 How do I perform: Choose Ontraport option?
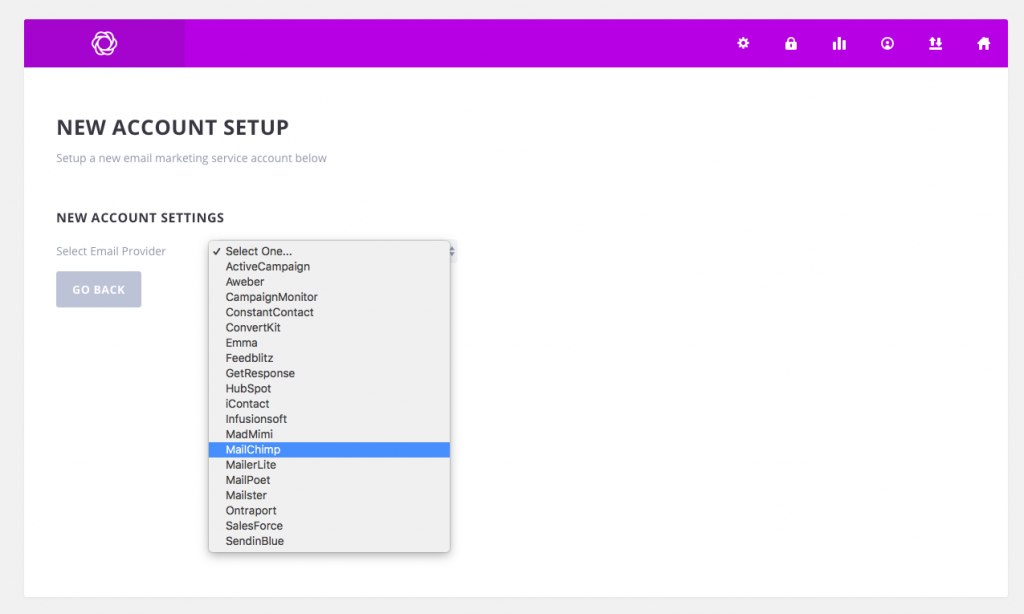pyautogui.click(x=329, y=510)
